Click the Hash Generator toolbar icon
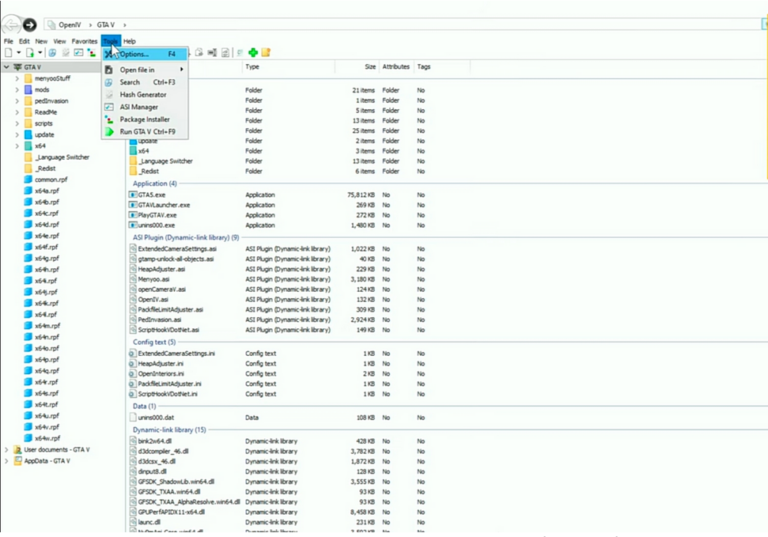Viewport: 768px width, 537px height. pyautogui.click(x=66, y=53)
